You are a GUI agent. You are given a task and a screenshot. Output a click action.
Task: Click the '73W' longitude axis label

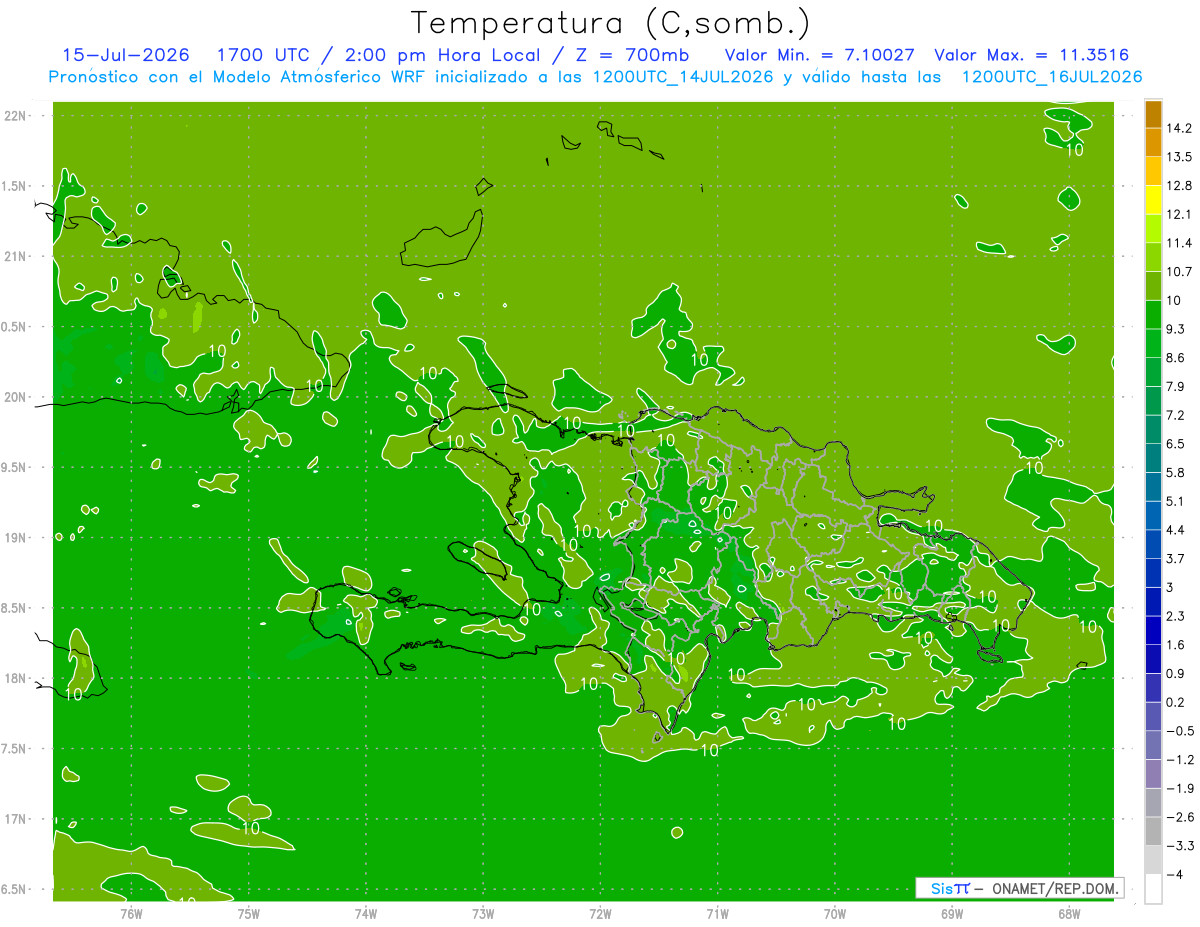[483, 914]
